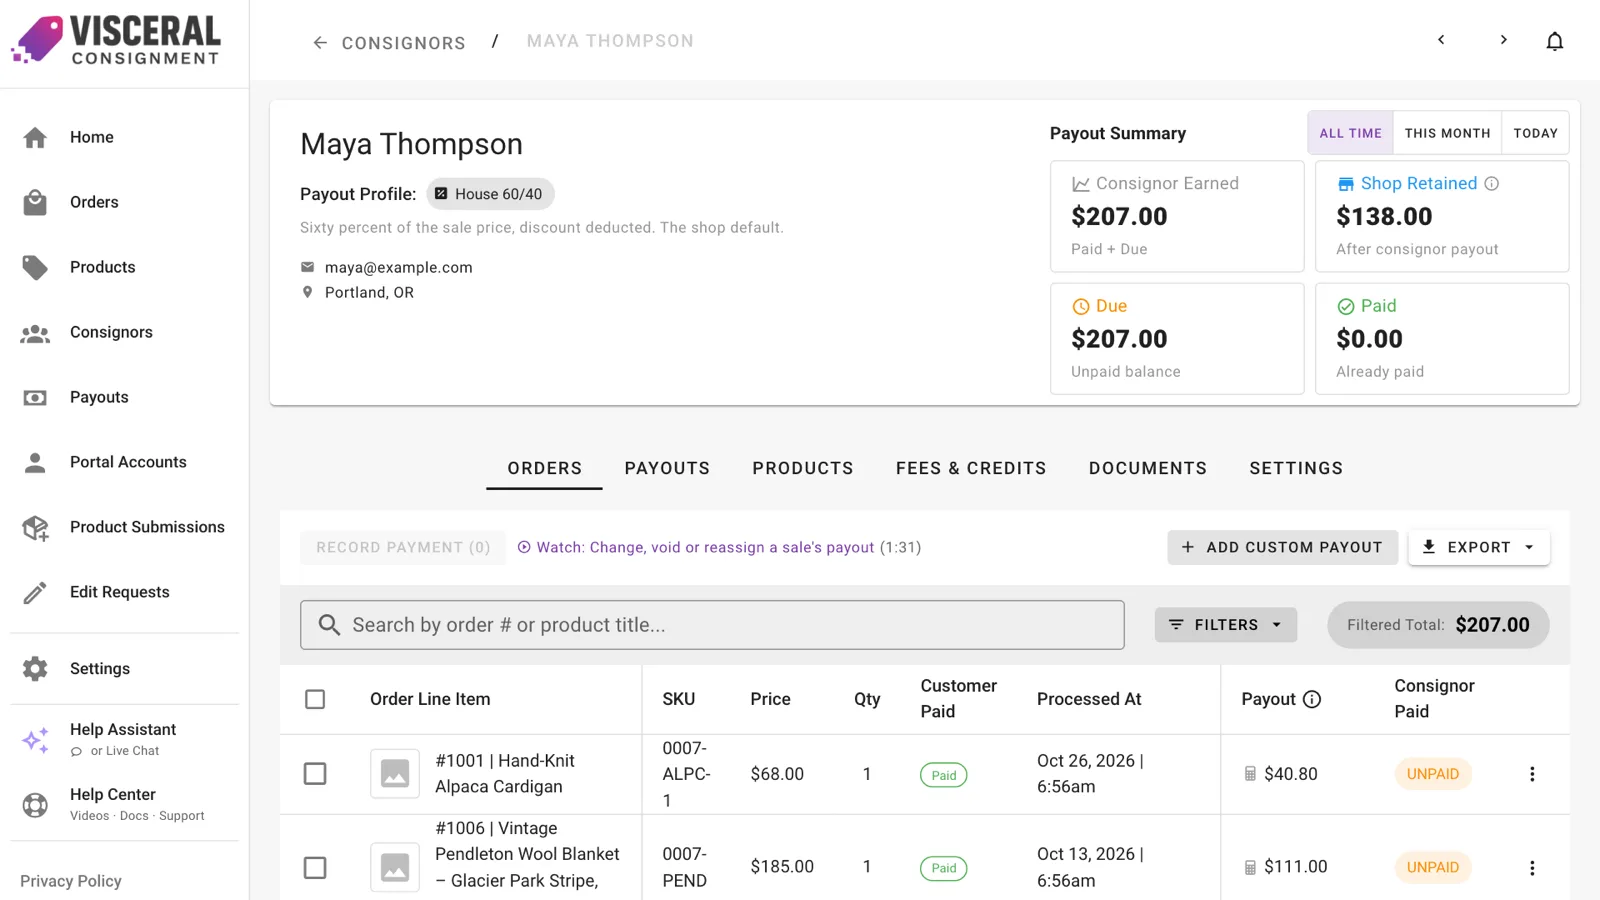Click Add Custom Payout button

coord(1282,547)
